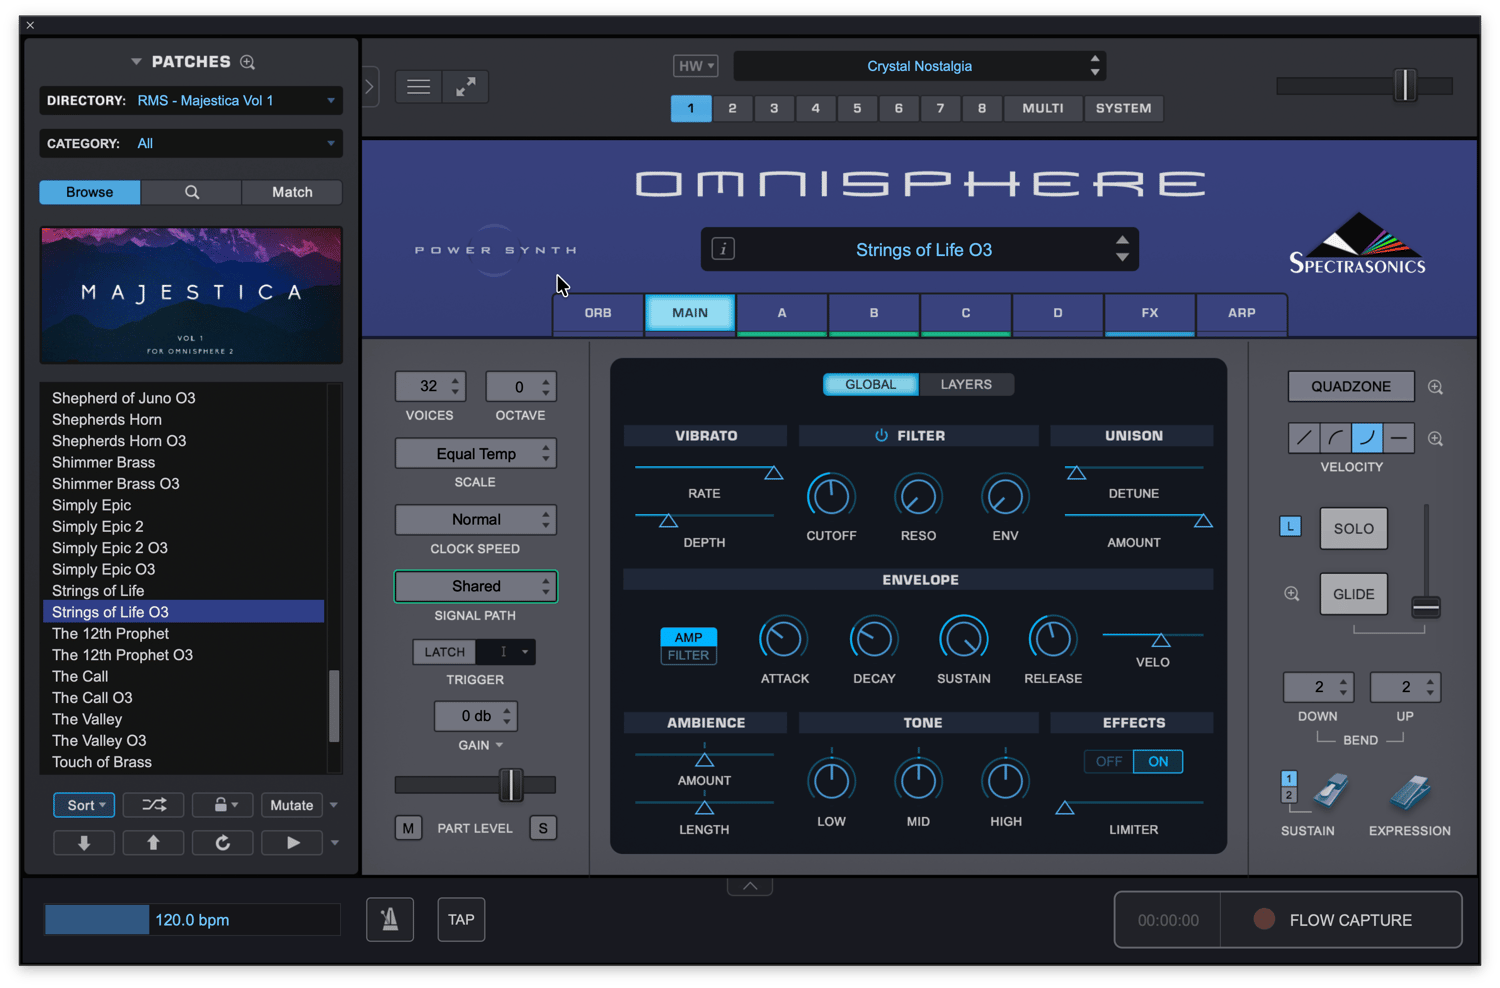Open the Strings of Life O3 patch selector
Image resolution: width=1500 pixels, height=988 pixels.
click(x=922, y=250)
